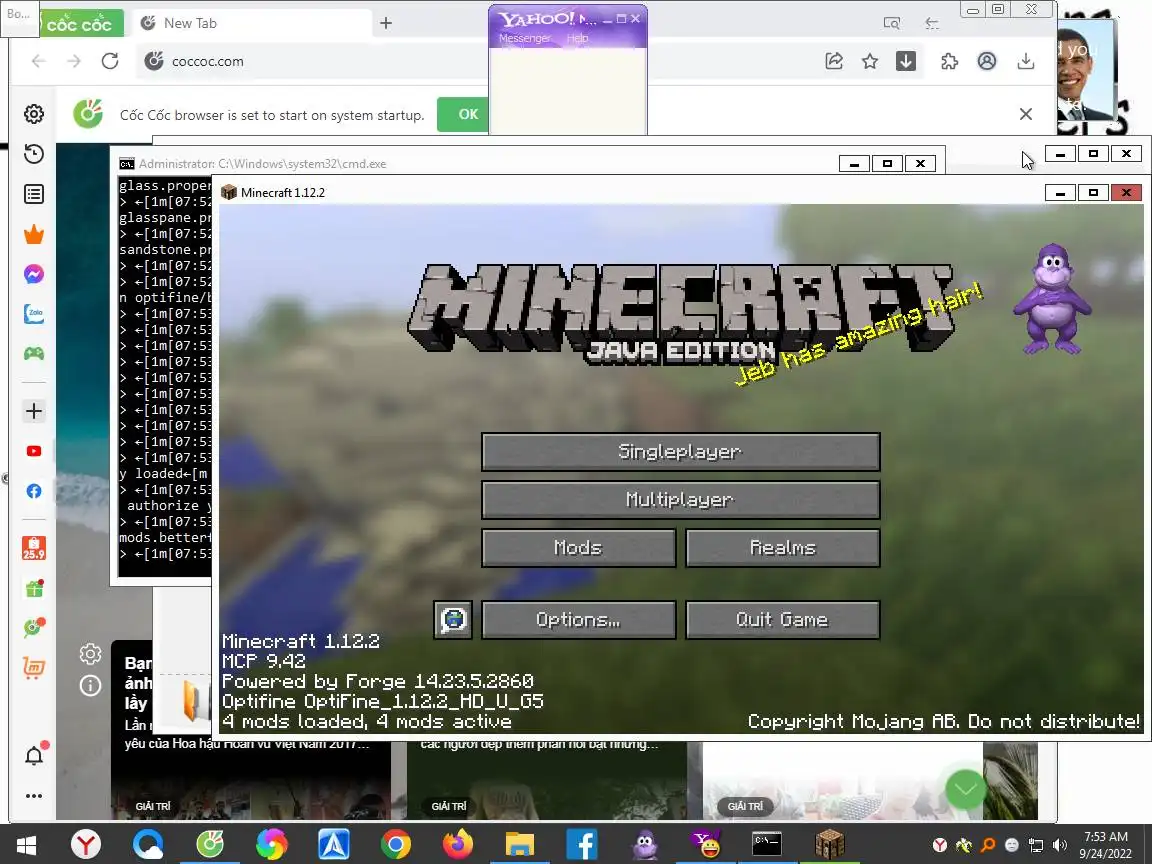Dismiss the Cốc Cốc startup notification bar

[x=1026, y=114]
